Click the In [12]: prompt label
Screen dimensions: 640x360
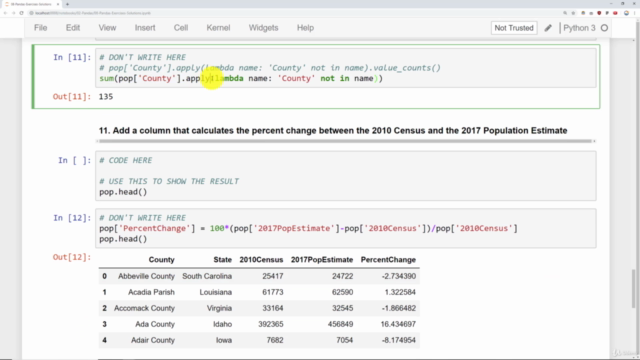tap(72, 218)
